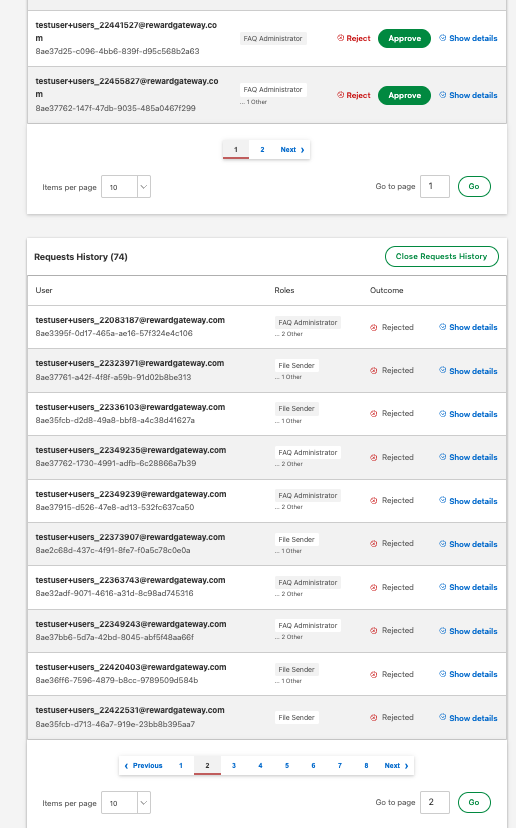Show details for user 22373907
The height and width of the screenshot is (828, 516).
tap(468, 544)
